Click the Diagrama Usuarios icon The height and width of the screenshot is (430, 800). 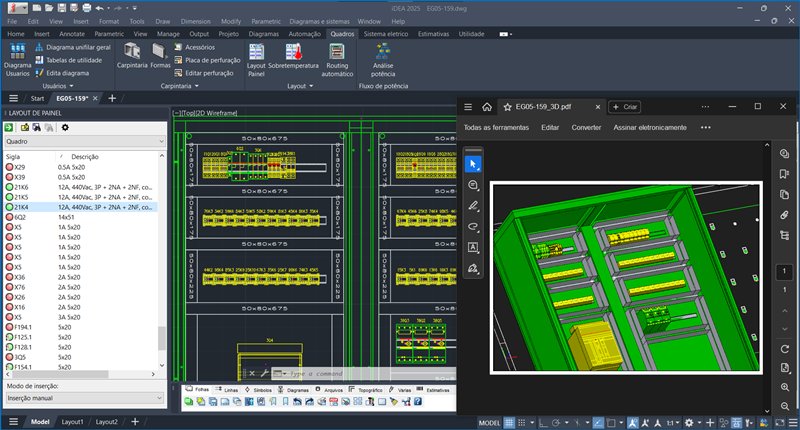(17, 54)
